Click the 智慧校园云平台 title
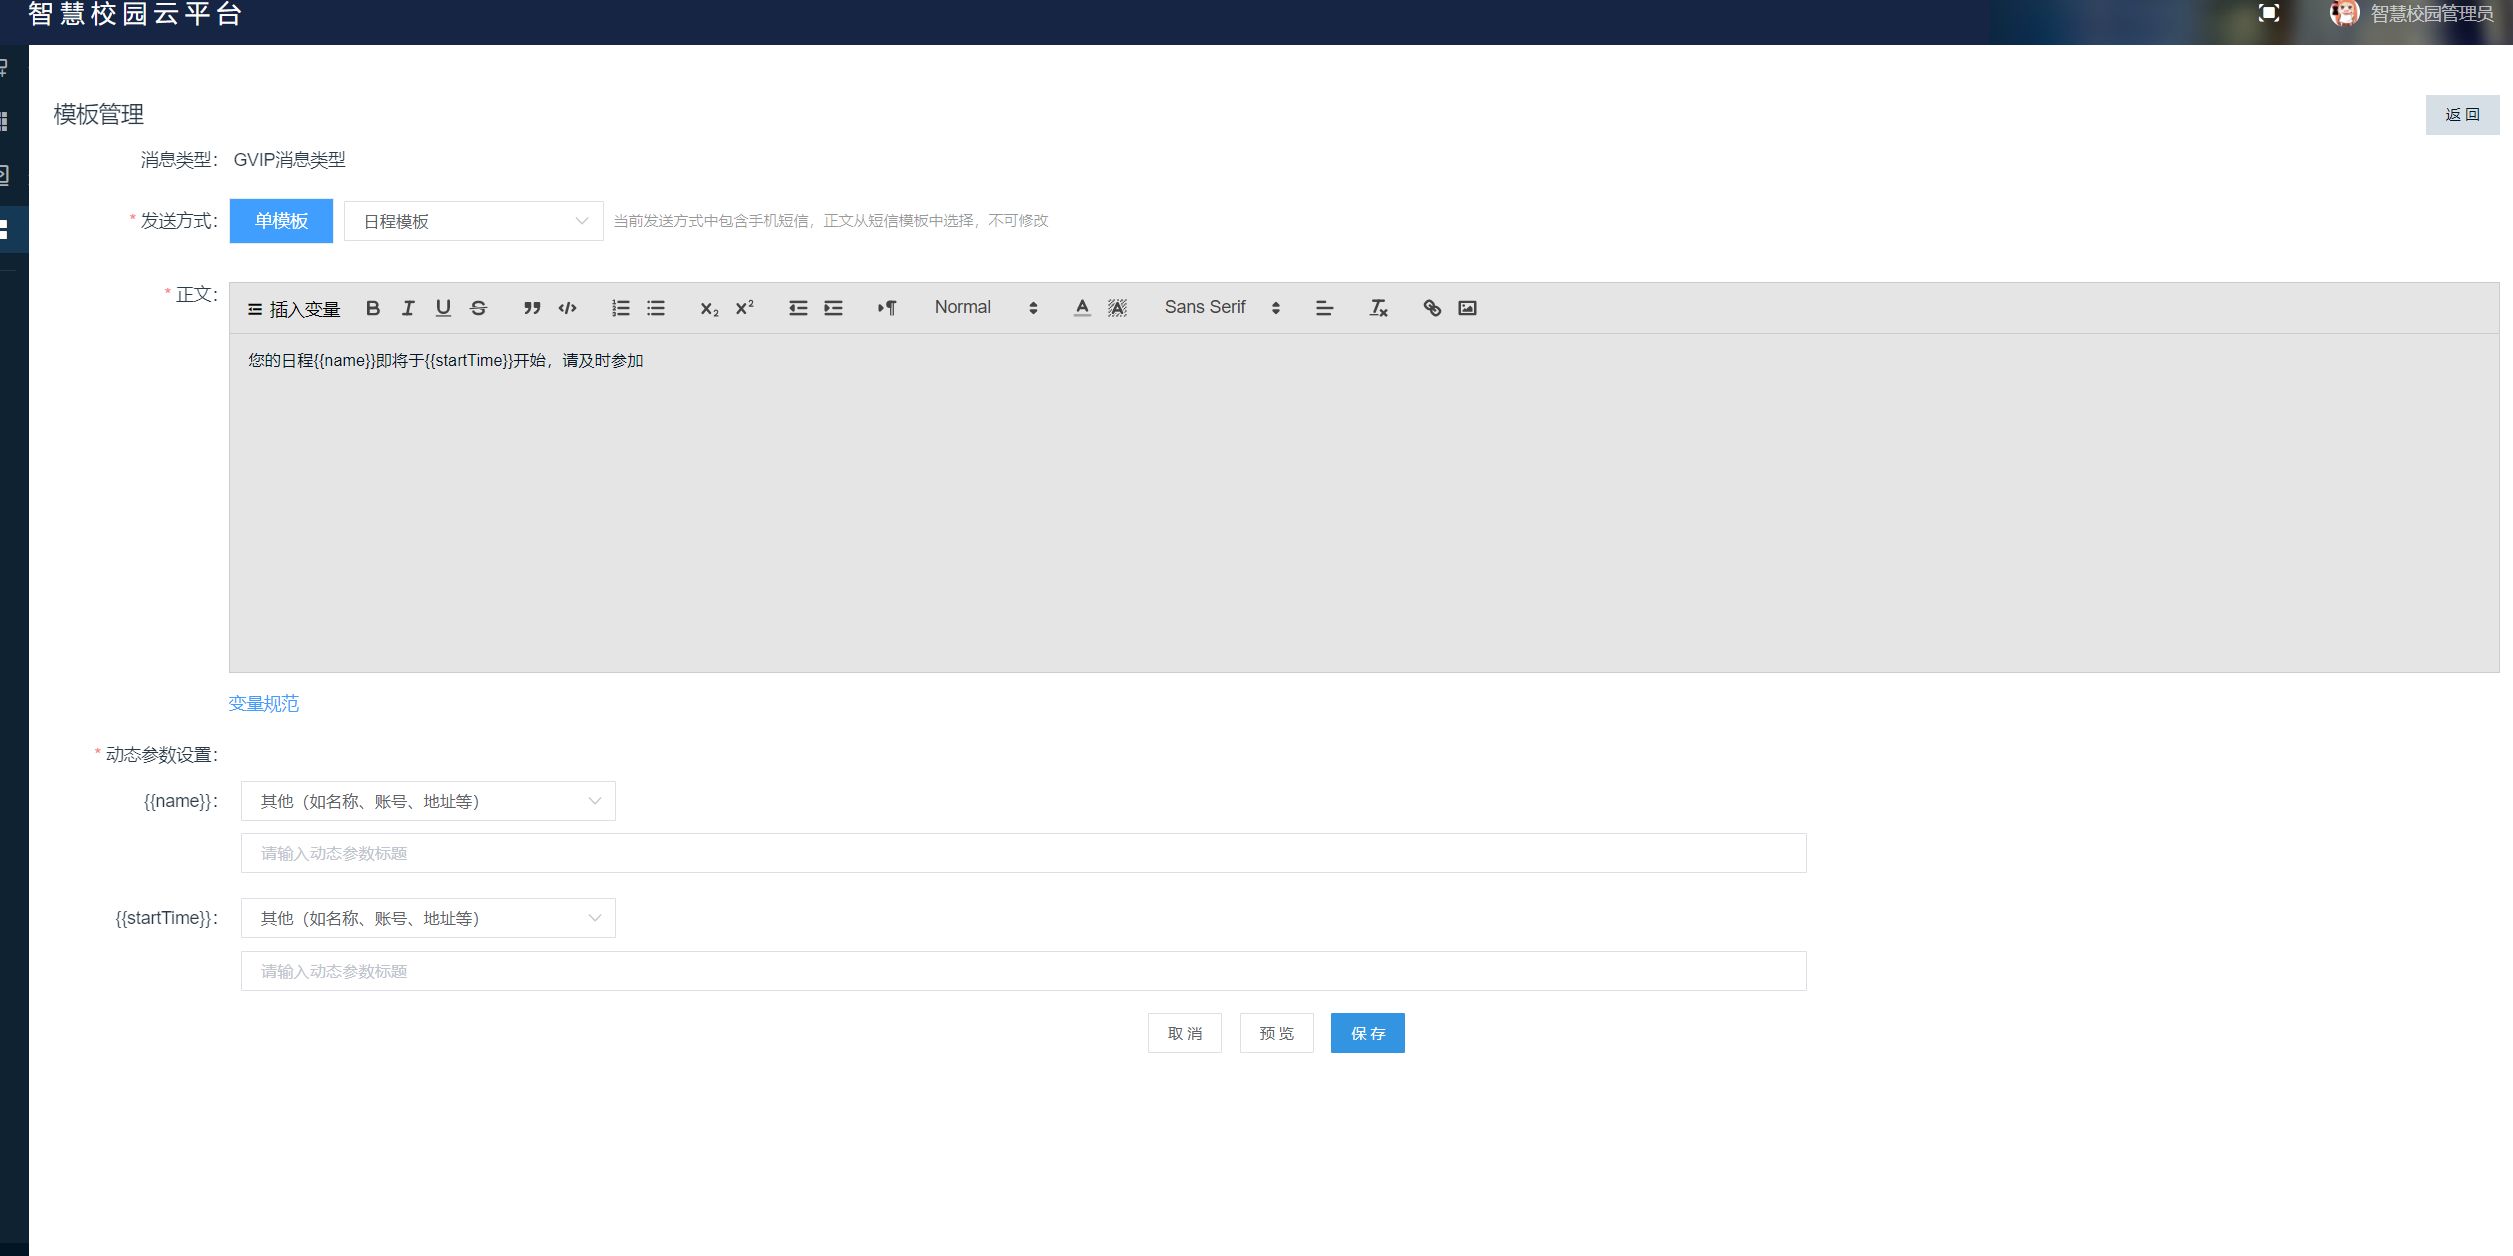Screen dimensions: 2513x1256 [x=135, y=14]
